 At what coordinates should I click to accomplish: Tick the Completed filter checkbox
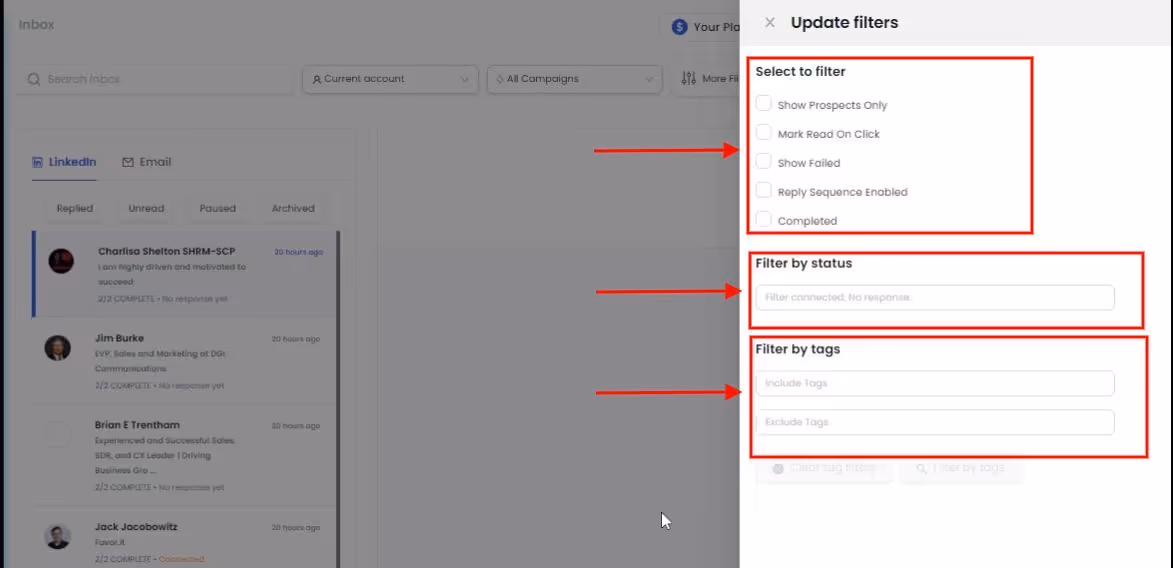pyautogui.click(x=763, y=220)
